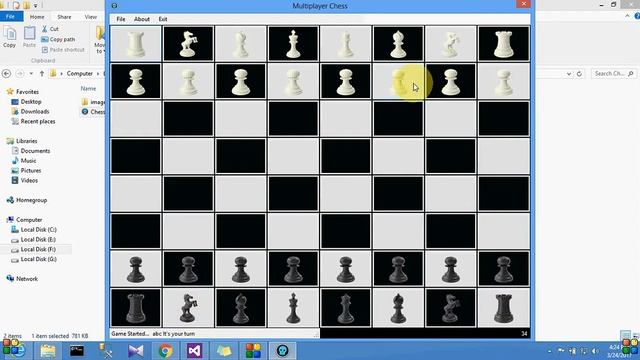
Task: Select Local Disk (F:) in navigation pane
Action: pyautogui.click(x=33, y=249)
